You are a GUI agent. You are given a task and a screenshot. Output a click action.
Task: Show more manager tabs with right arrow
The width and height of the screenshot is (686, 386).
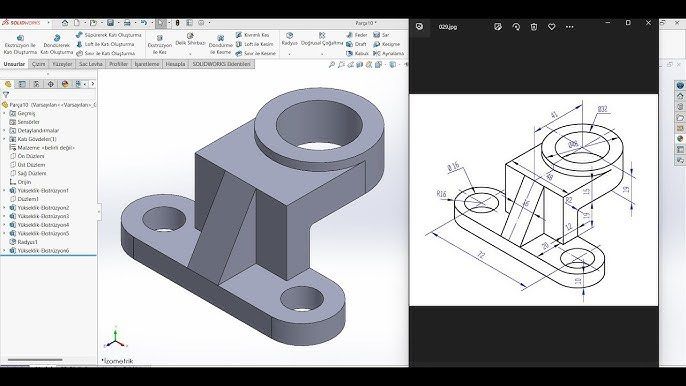click(92, 84)
